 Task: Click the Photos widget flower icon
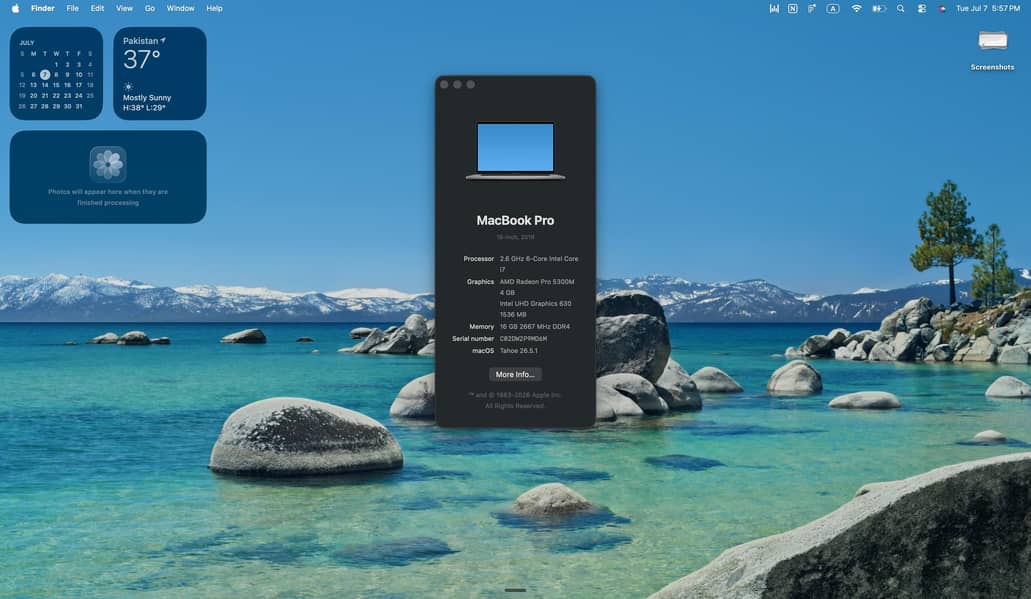click(108, 164)
